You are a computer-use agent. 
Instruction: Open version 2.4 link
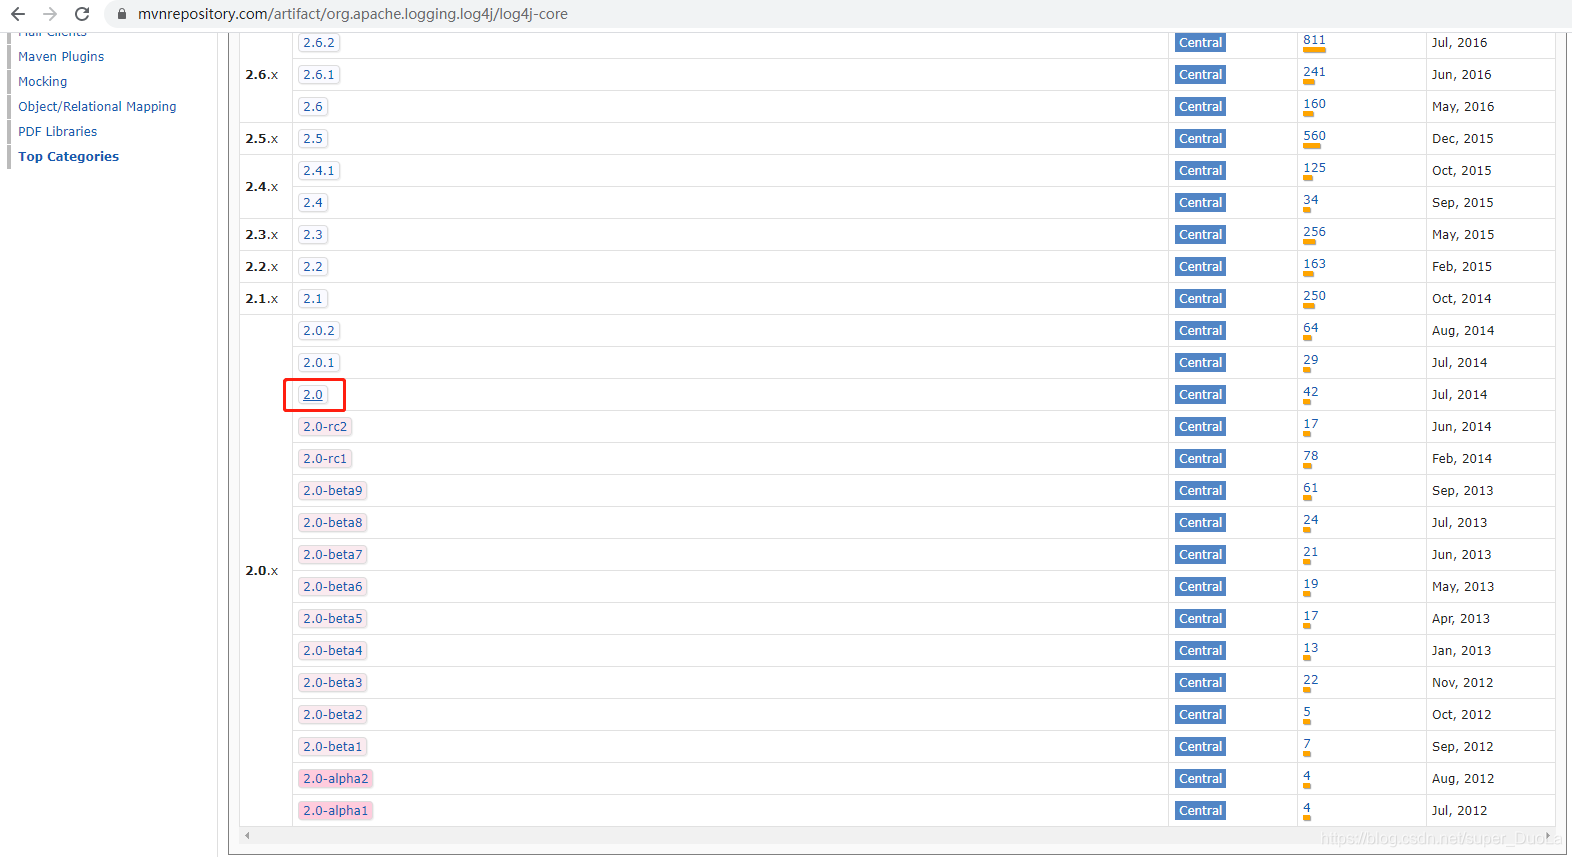coord(313,203)
